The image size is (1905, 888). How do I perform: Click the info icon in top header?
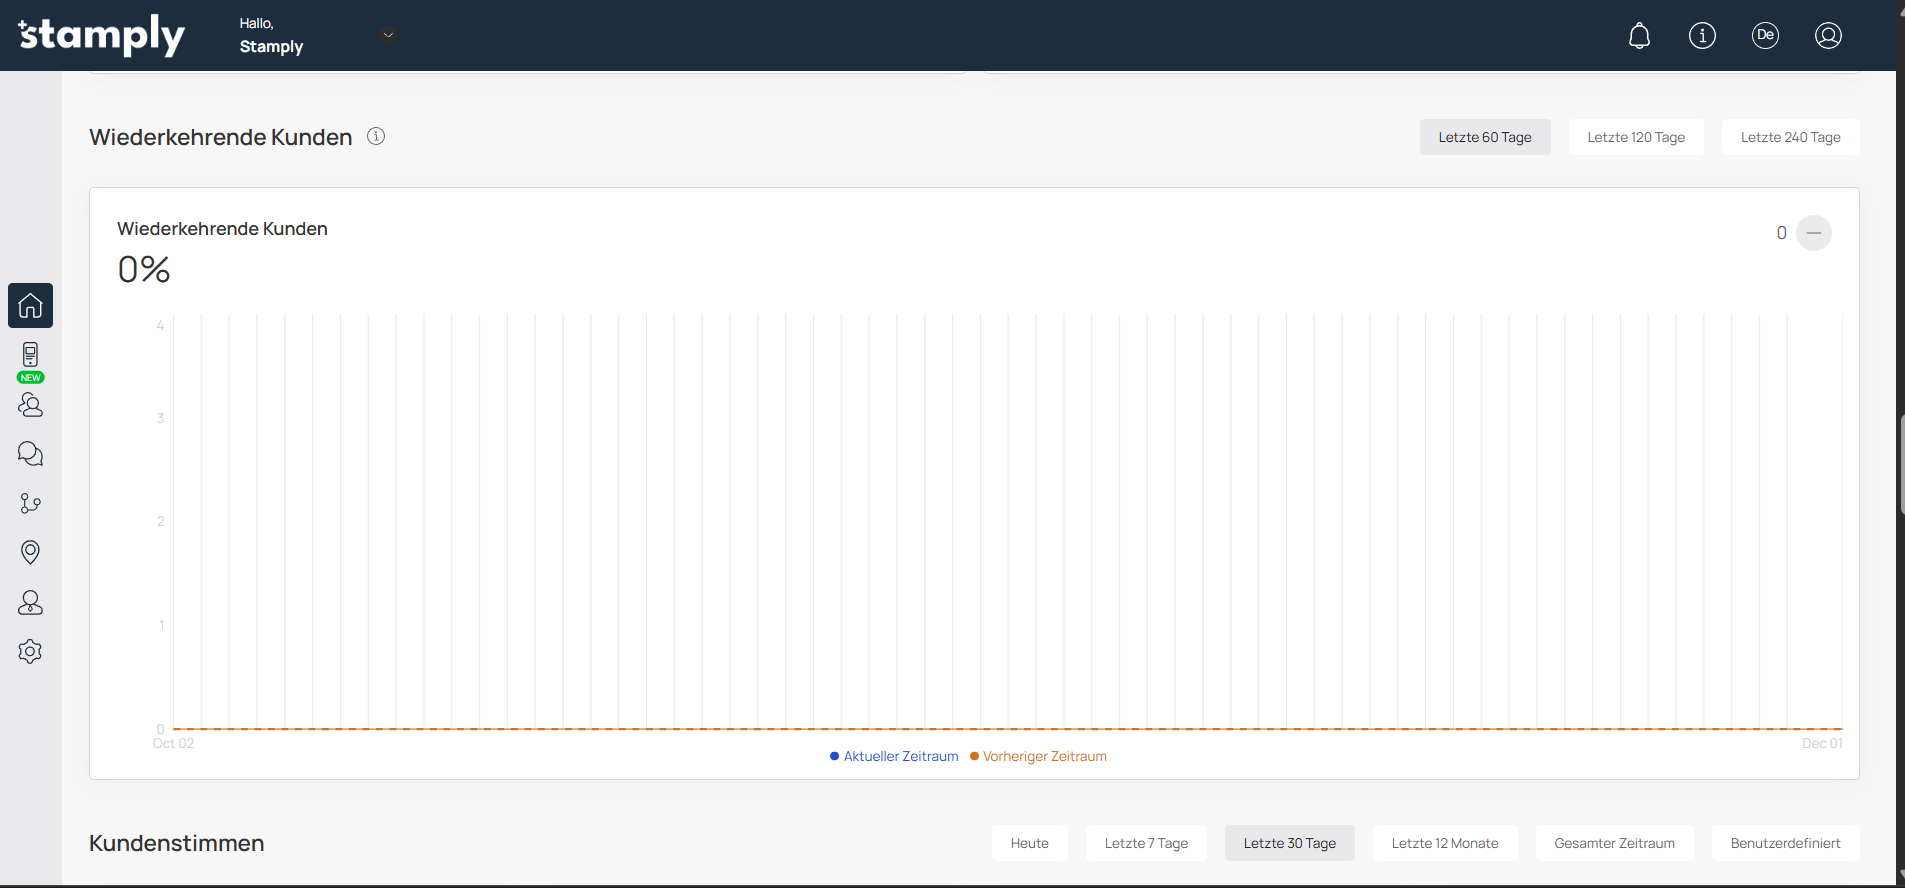tap(1702, 36)
